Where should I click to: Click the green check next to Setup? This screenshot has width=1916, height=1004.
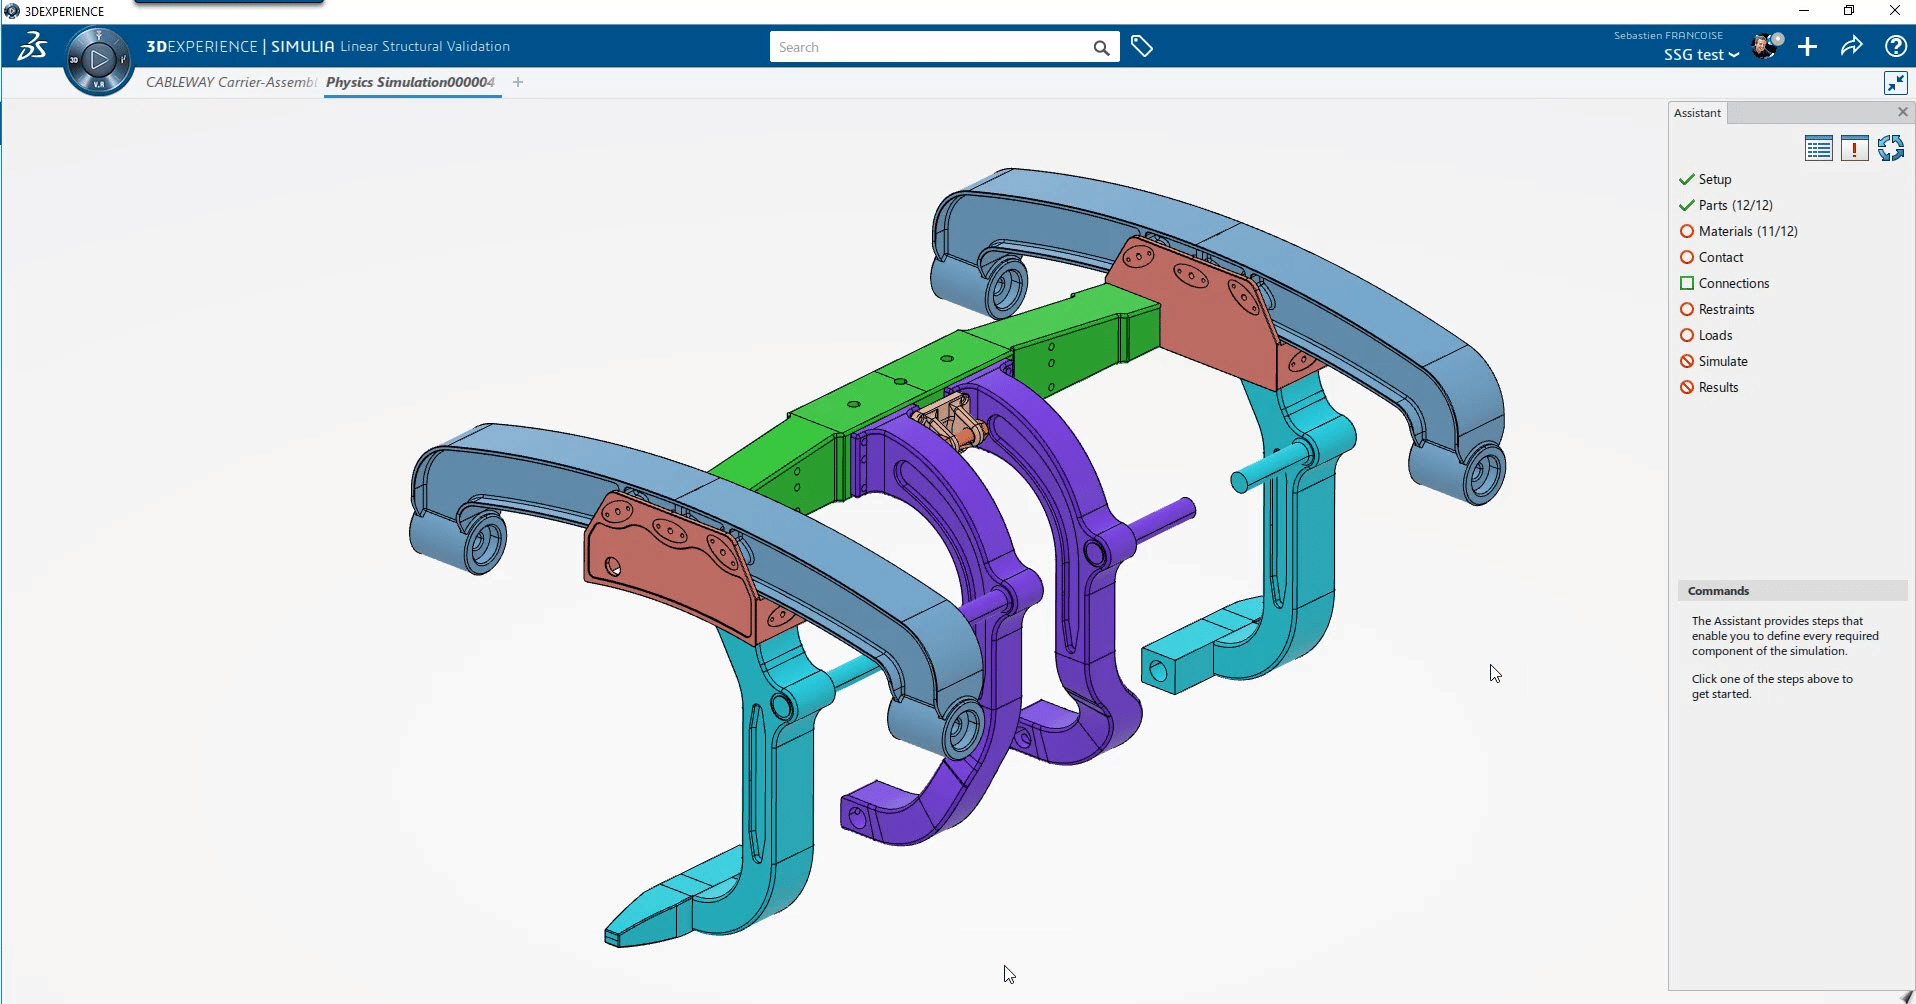click(1686, 178)
